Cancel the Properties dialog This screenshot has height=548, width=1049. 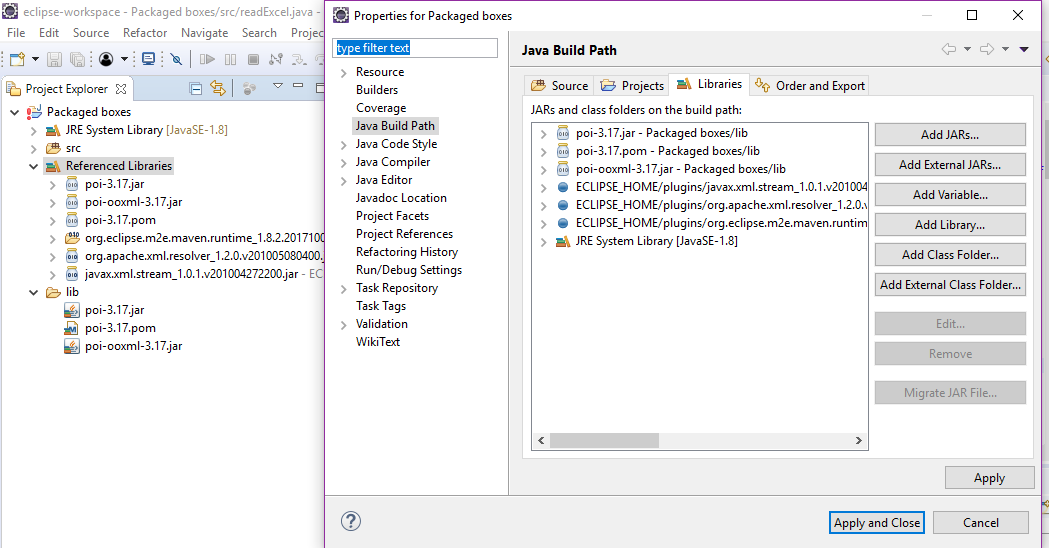[981, 523]
